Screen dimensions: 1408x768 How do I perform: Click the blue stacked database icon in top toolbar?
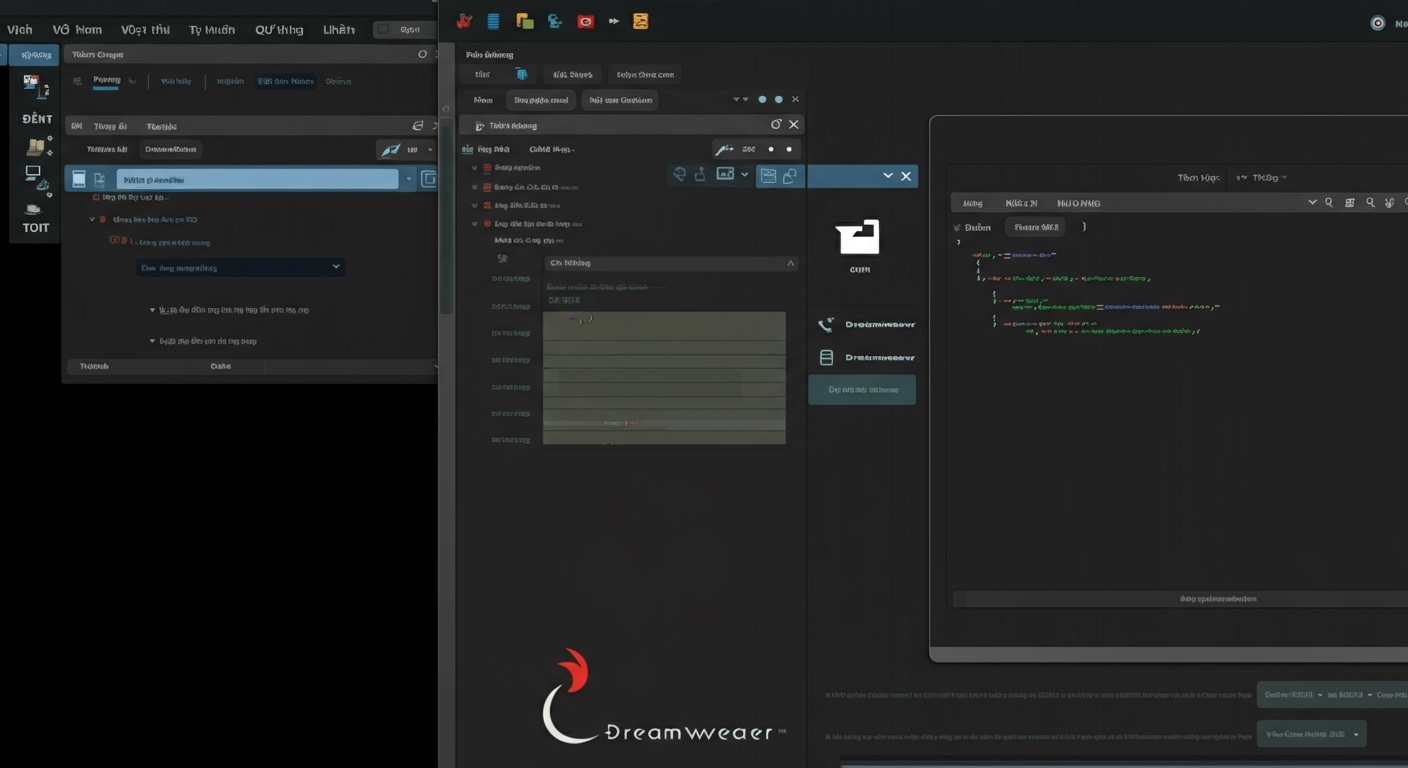pyautogui.click(x=493, y=20)
